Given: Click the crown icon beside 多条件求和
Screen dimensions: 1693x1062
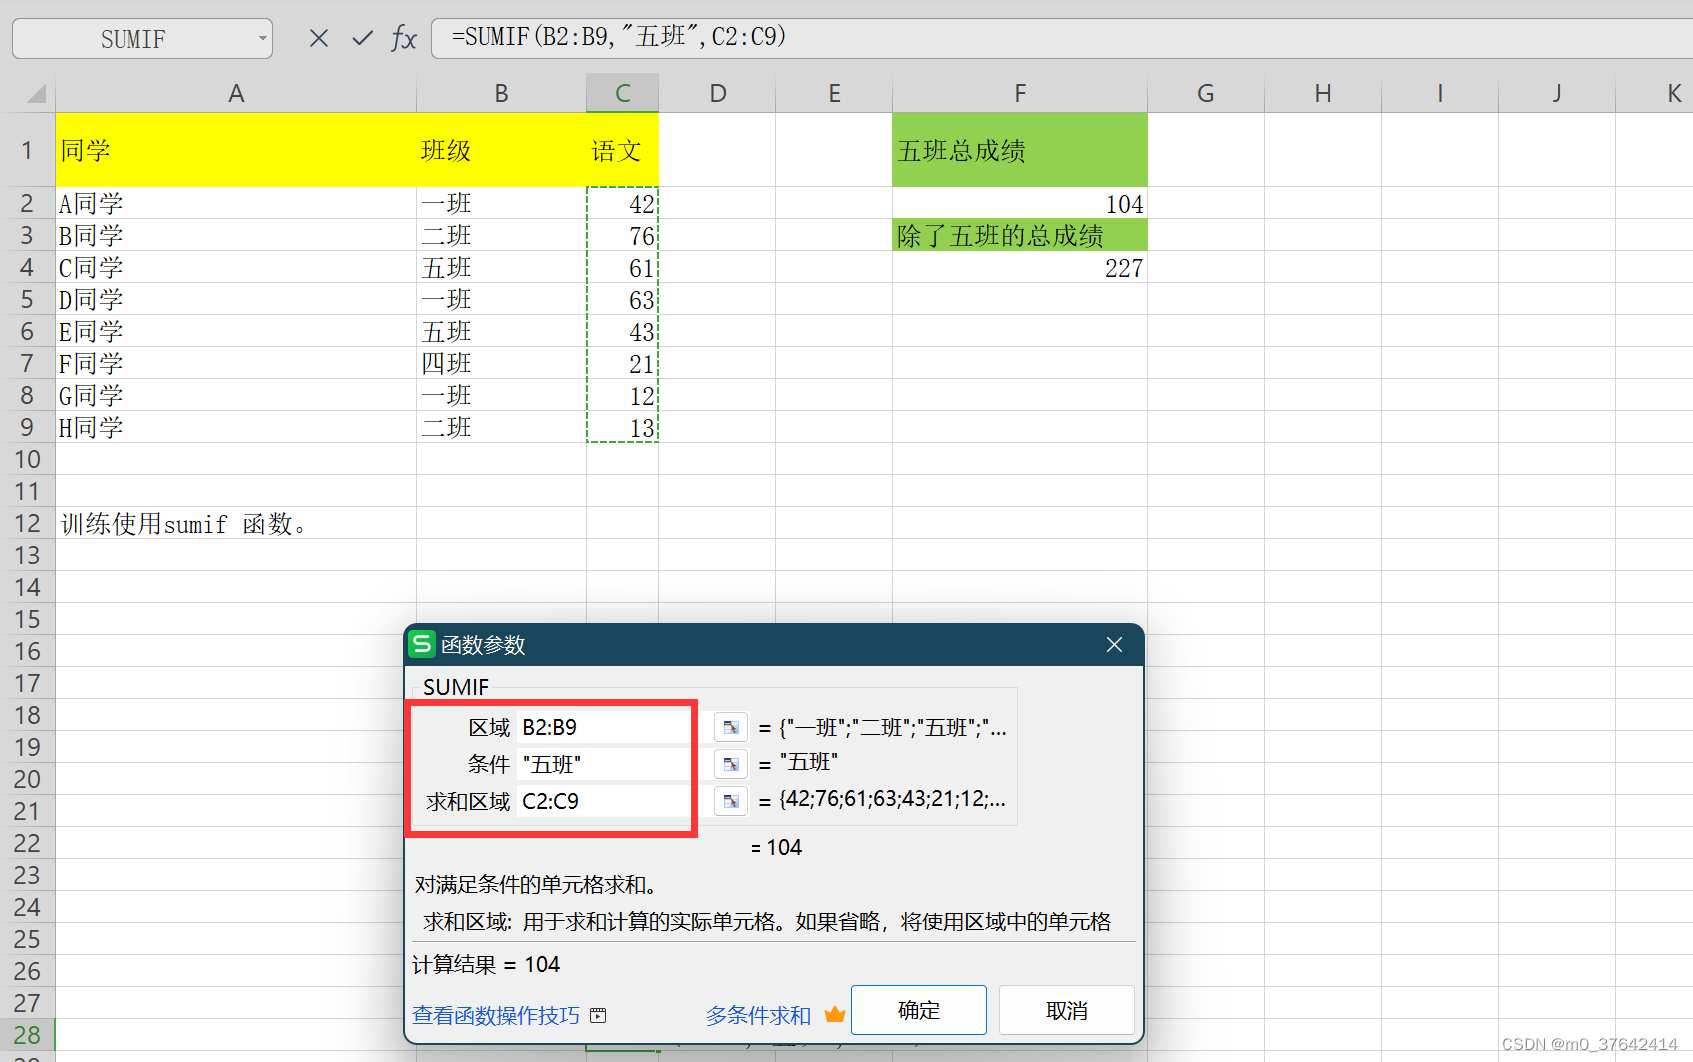Looking at the screenshot, I should click(834, 1014).
